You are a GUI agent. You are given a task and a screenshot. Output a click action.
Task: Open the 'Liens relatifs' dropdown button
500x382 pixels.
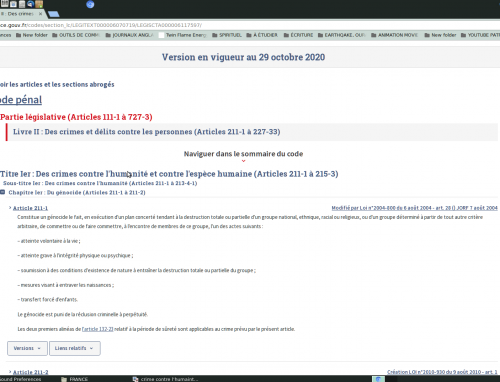75,348
